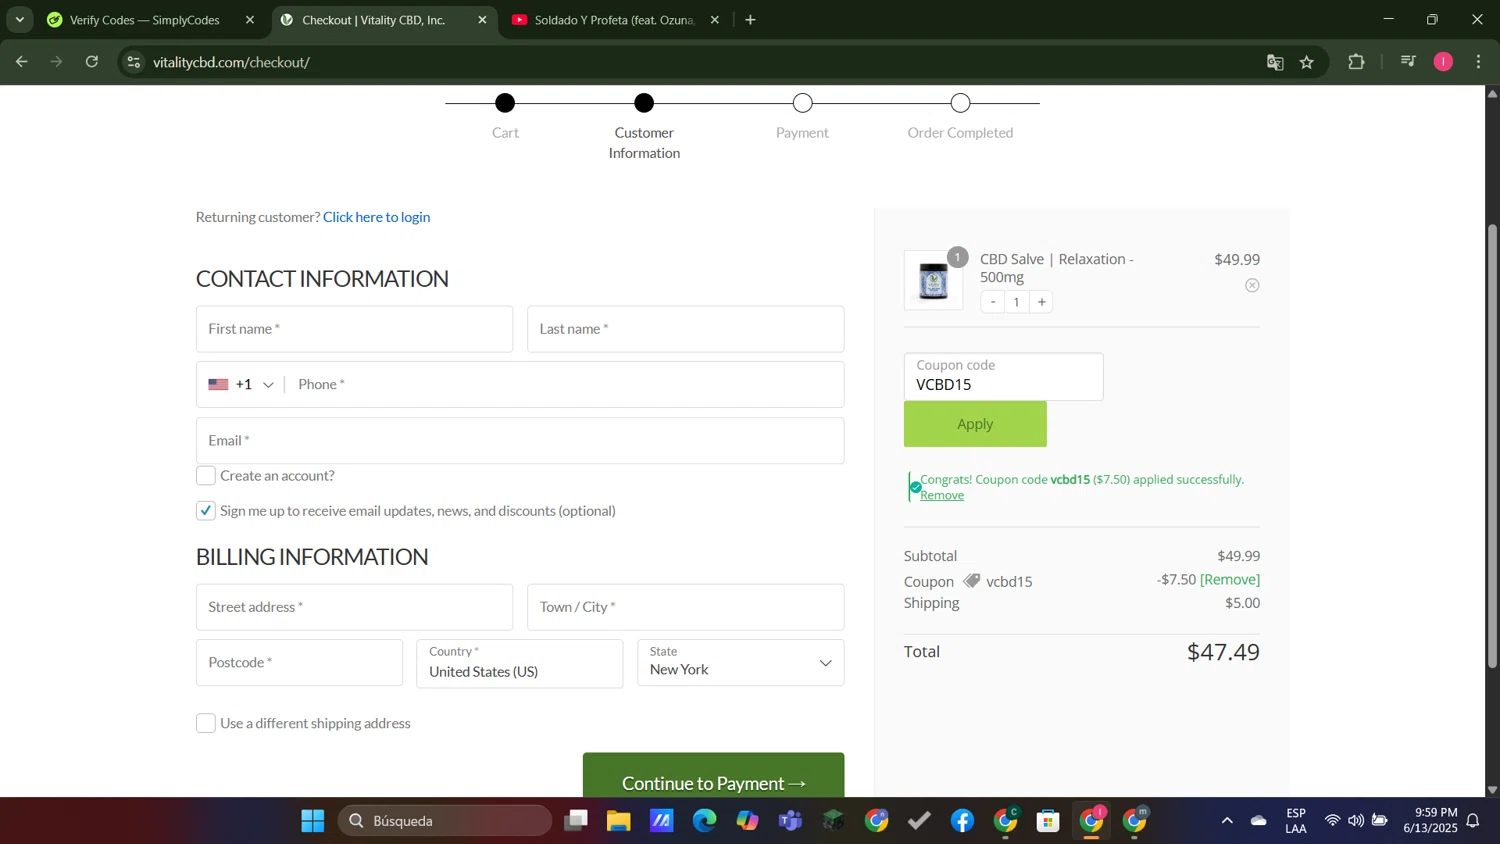
Task: Open Microsoft Edge from the taskbar
Action: pyautogui.click(x=704, y=821)
